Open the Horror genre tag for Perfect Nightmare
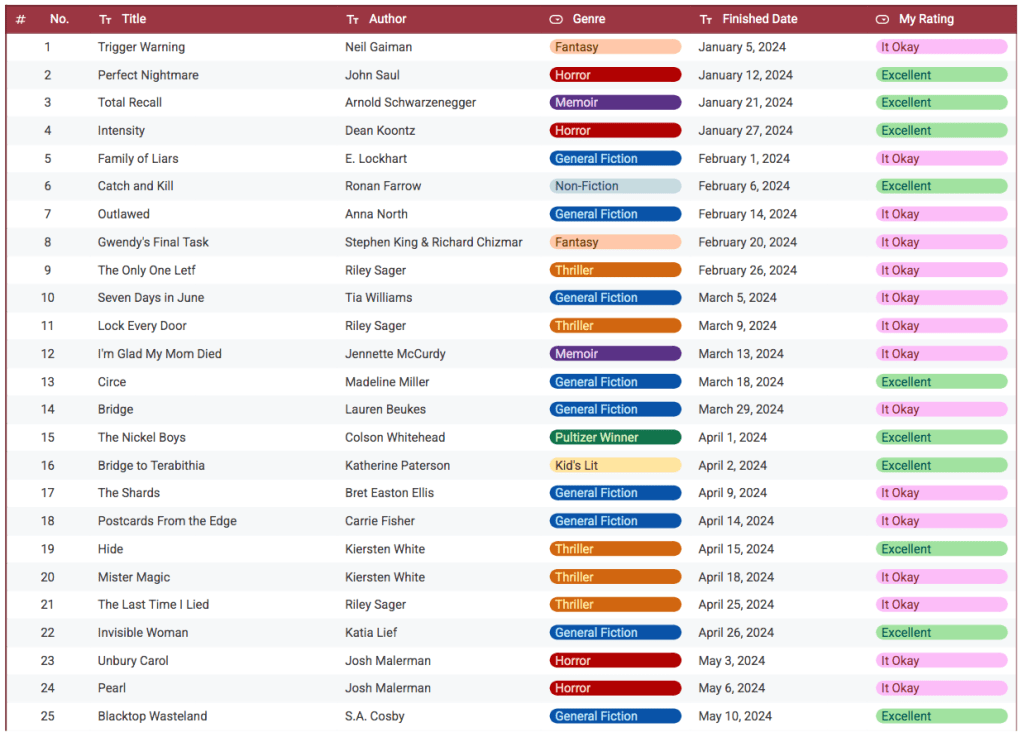The width and height of the screenshot is (1023, 737). [x=615, y=75]
